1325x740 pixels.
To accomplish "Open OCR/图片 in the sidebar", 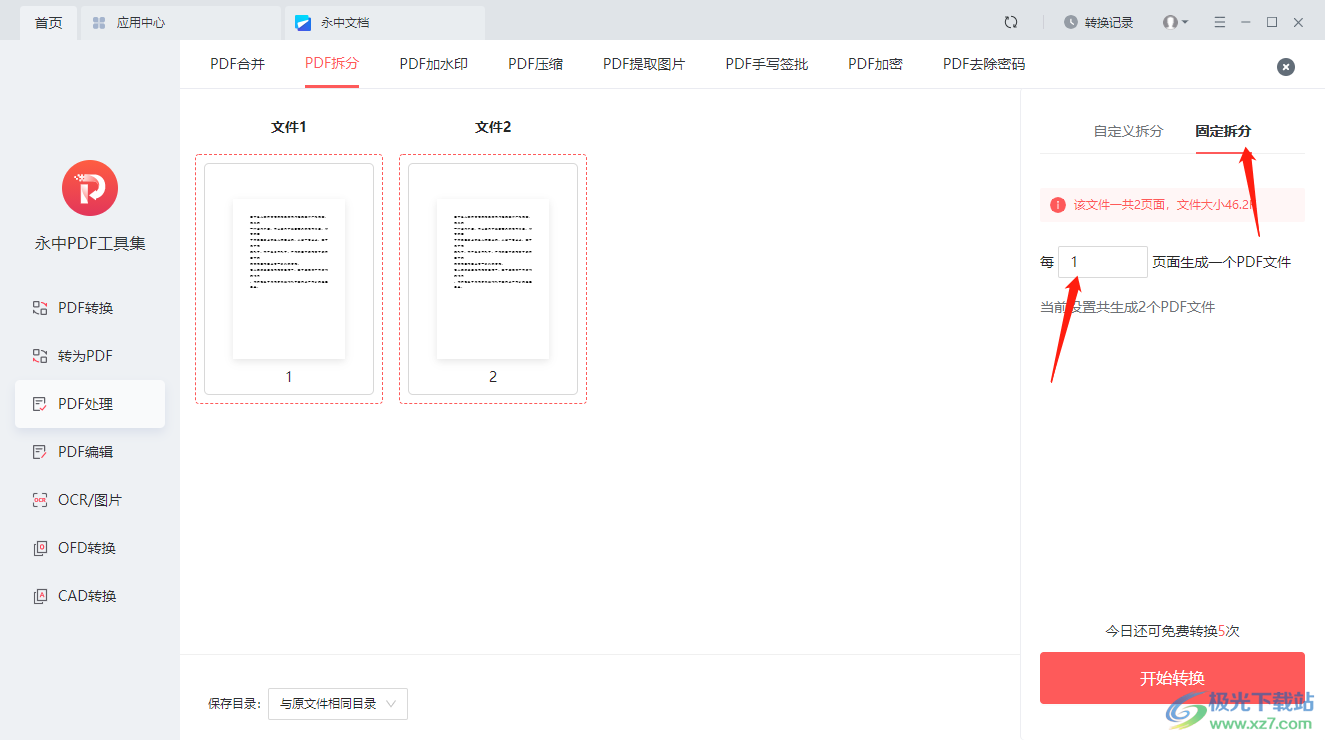I will (x=90, y=500).
